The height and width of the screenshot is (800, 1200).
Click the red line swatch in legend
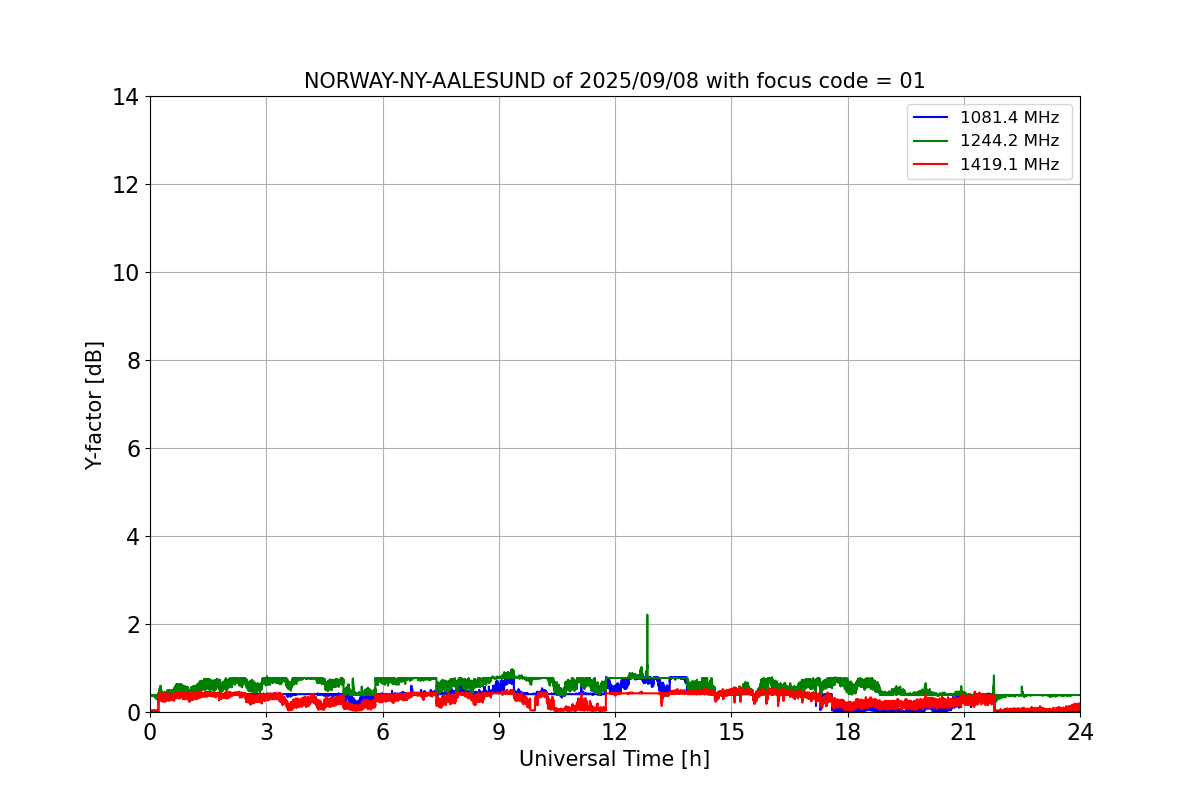(x=931, y=165)
